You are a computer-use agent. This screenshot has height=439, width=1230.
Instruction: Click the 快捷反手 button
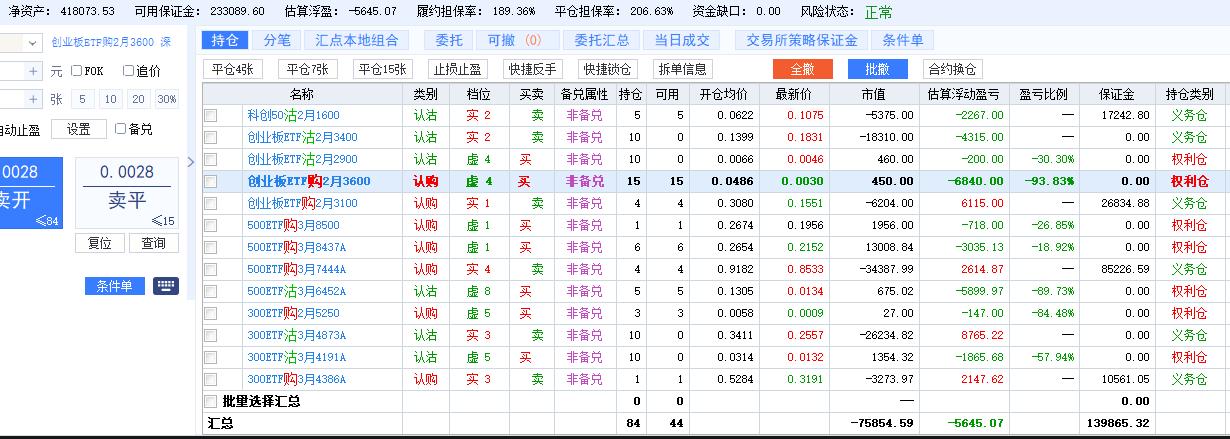point(532,69)
